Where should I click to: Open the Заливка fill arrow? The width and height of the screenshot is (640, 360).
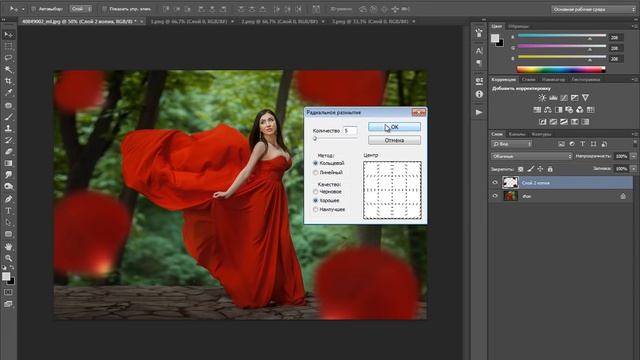(633, 169)
